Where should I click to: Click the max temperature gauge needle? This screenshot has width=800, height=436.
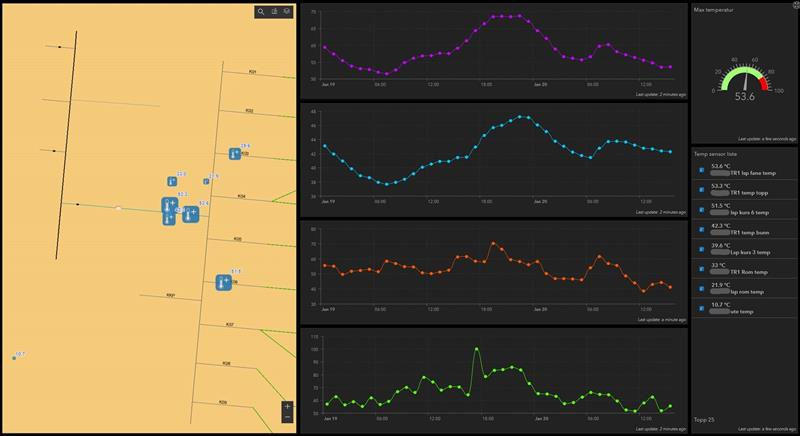coord(746,82)
